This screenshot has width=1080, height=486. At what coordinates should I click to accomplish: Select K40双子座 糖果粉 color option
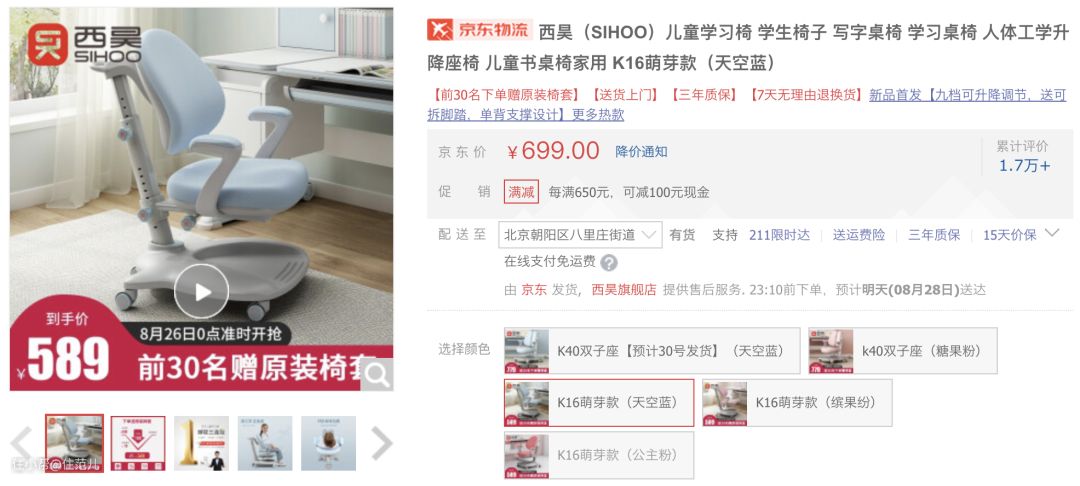coord(903,350)
